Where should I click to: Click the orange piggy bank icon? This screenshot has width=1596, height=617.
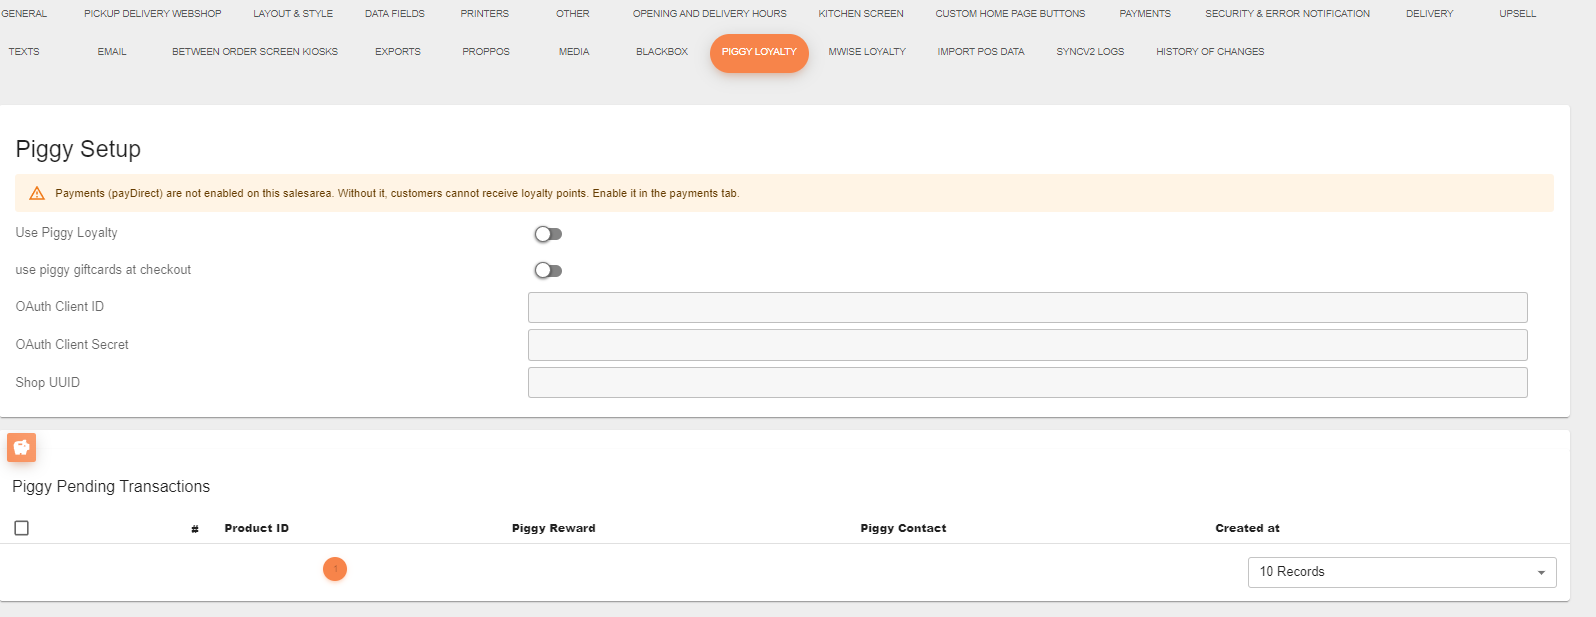coord(21,447)
